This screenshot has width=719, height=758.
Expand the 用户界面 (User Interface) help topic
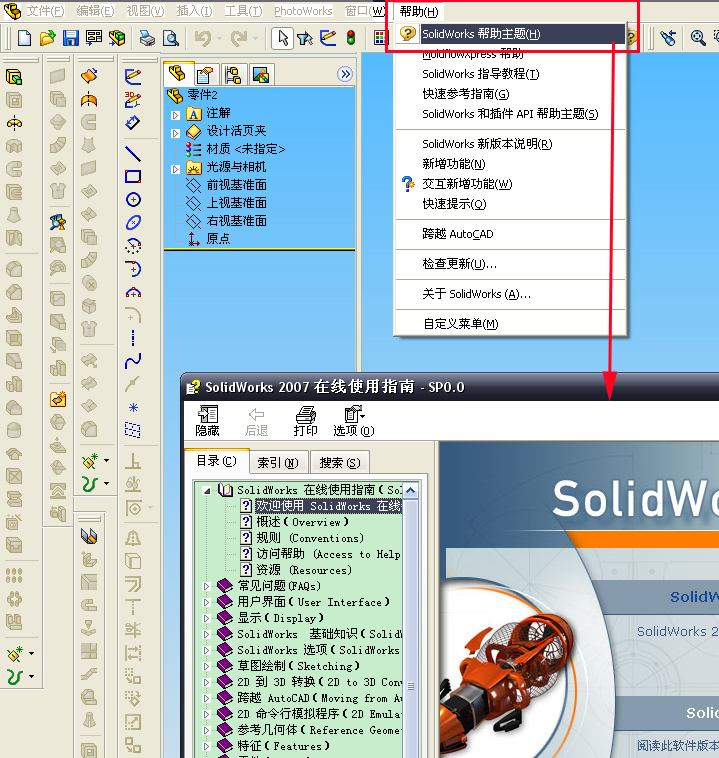pyautogui.click(x=206, y=602)
